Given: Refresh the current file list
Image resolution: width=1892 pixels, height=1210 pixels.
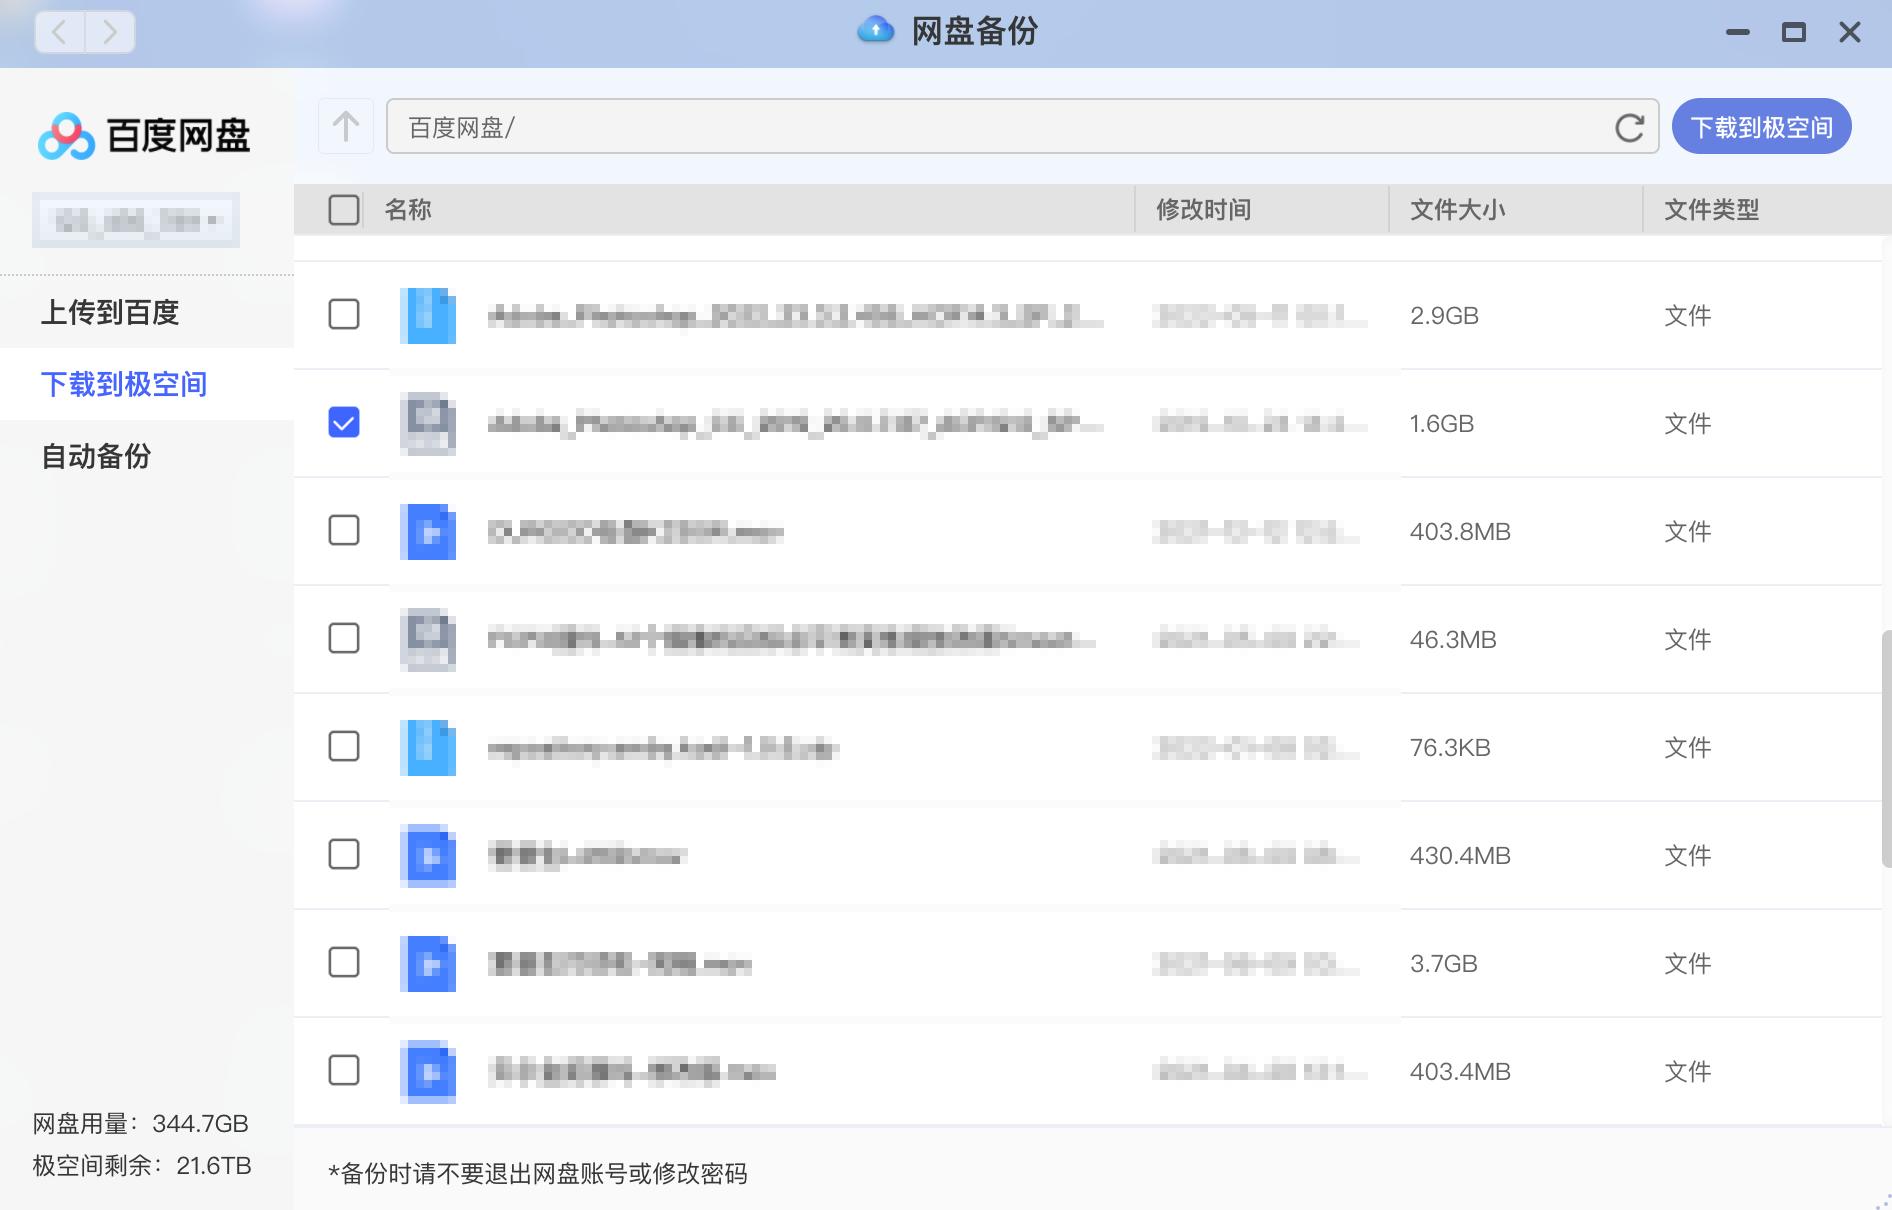Looking at the screenshot, I should point(1630,128).
